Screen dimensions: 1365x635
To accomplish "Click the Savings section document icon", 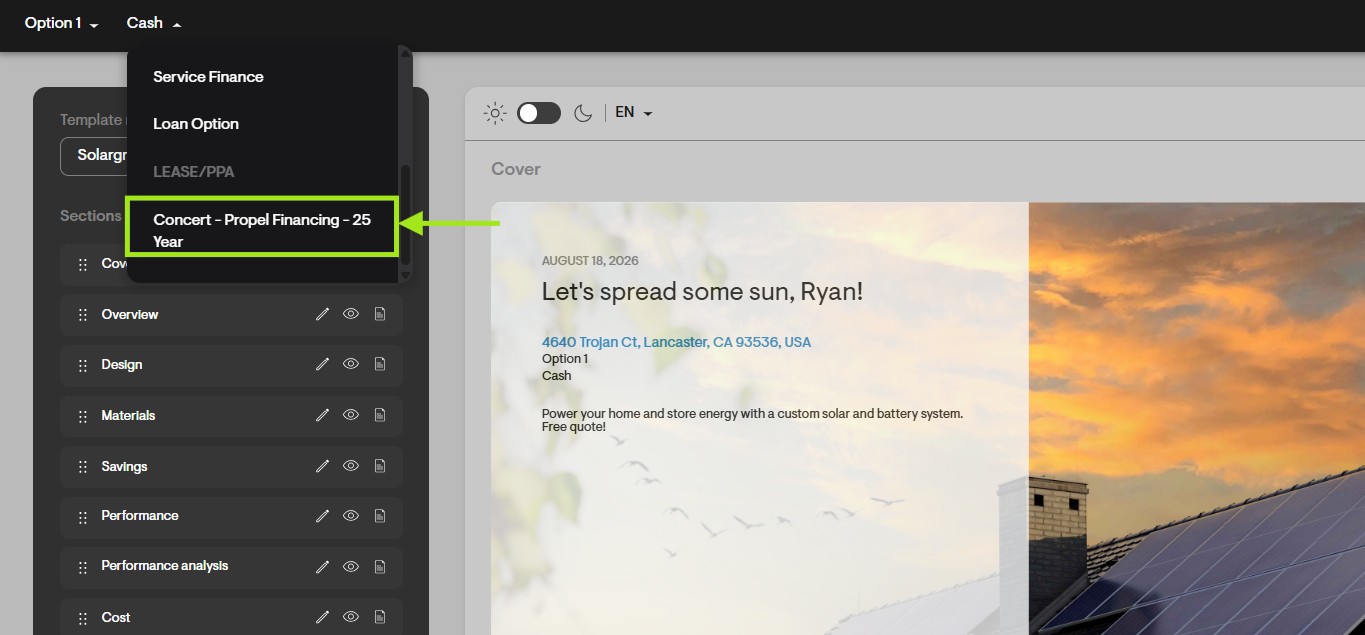I will [380, 466].
